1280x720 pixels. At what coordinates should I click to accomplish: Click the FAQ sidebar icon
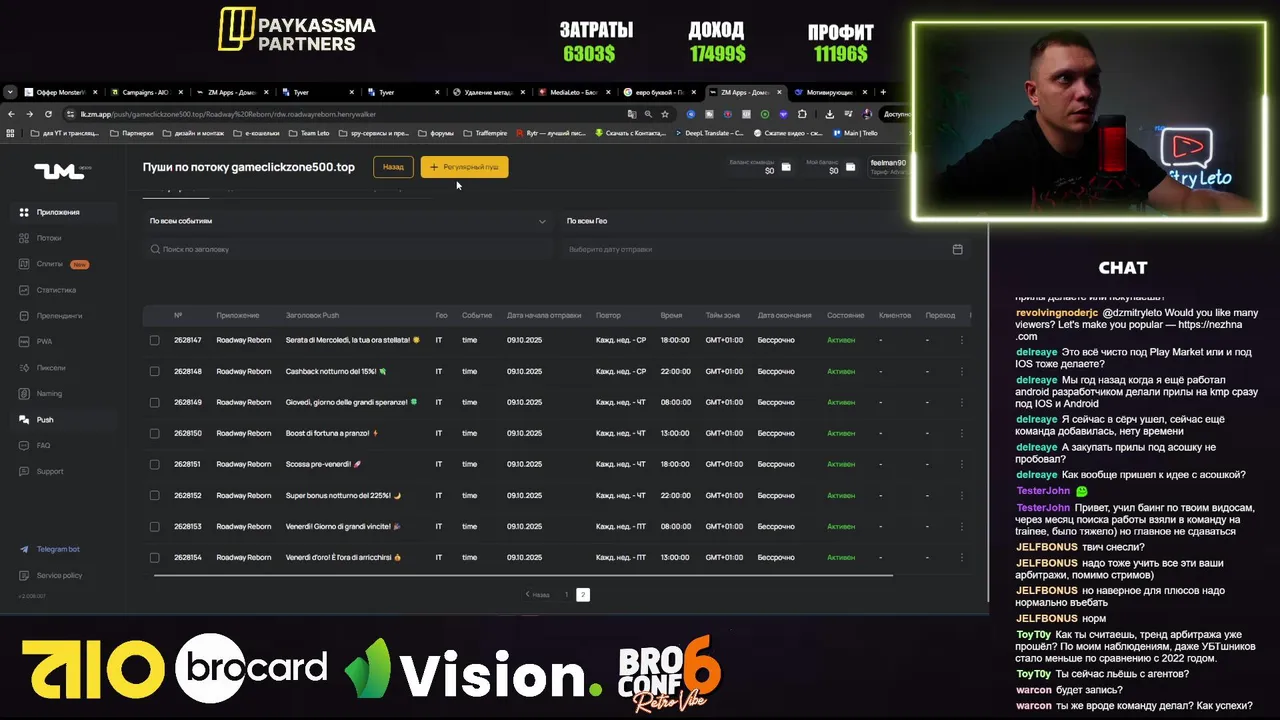tap(25, 446)
